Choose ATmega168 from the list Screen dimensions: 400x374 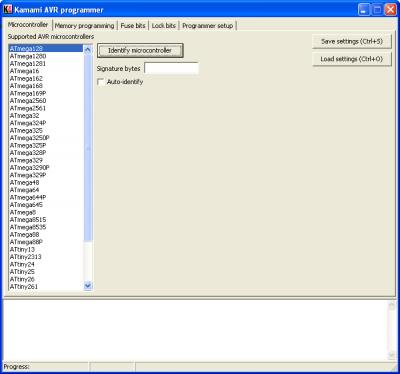coord(46,86)
